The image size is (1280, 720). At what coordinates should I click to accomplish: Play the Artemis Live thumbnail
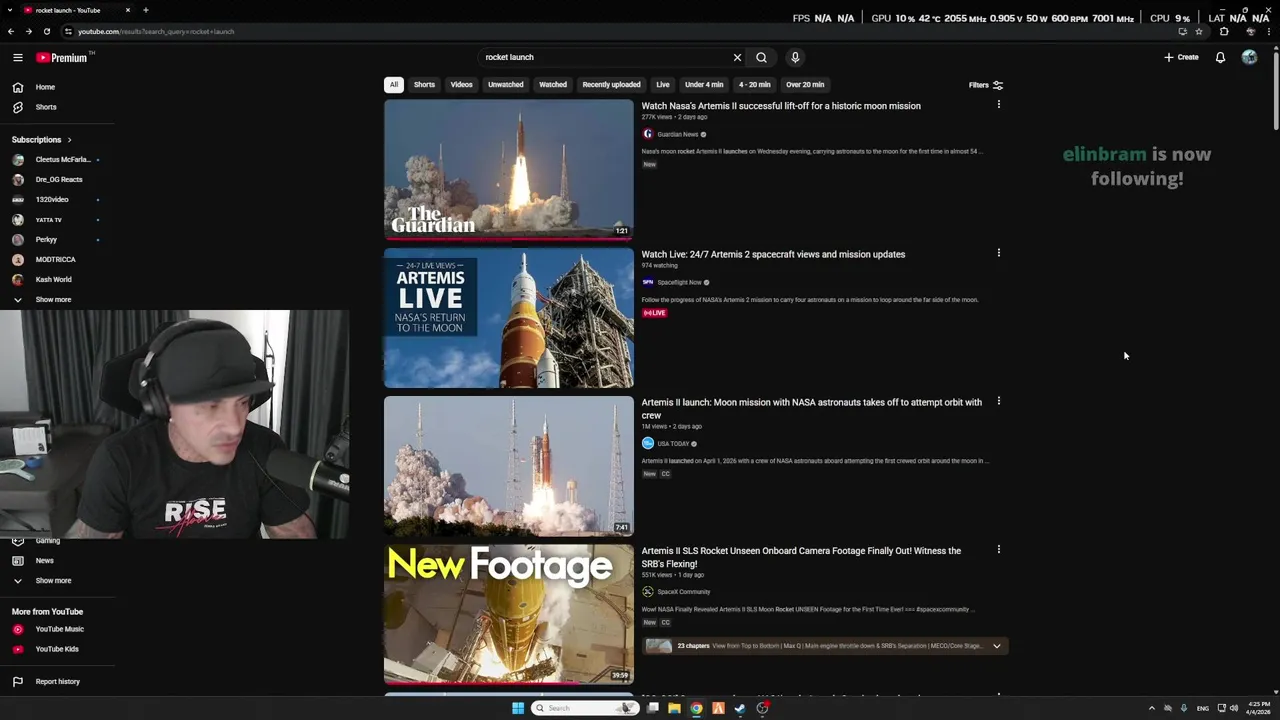tap(508, 317)
